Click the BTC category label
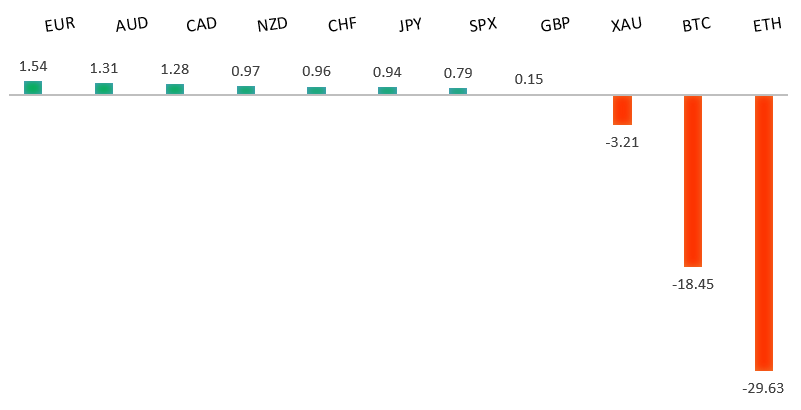Viewport: 801px width, 410px height. (x=696, y=25)
